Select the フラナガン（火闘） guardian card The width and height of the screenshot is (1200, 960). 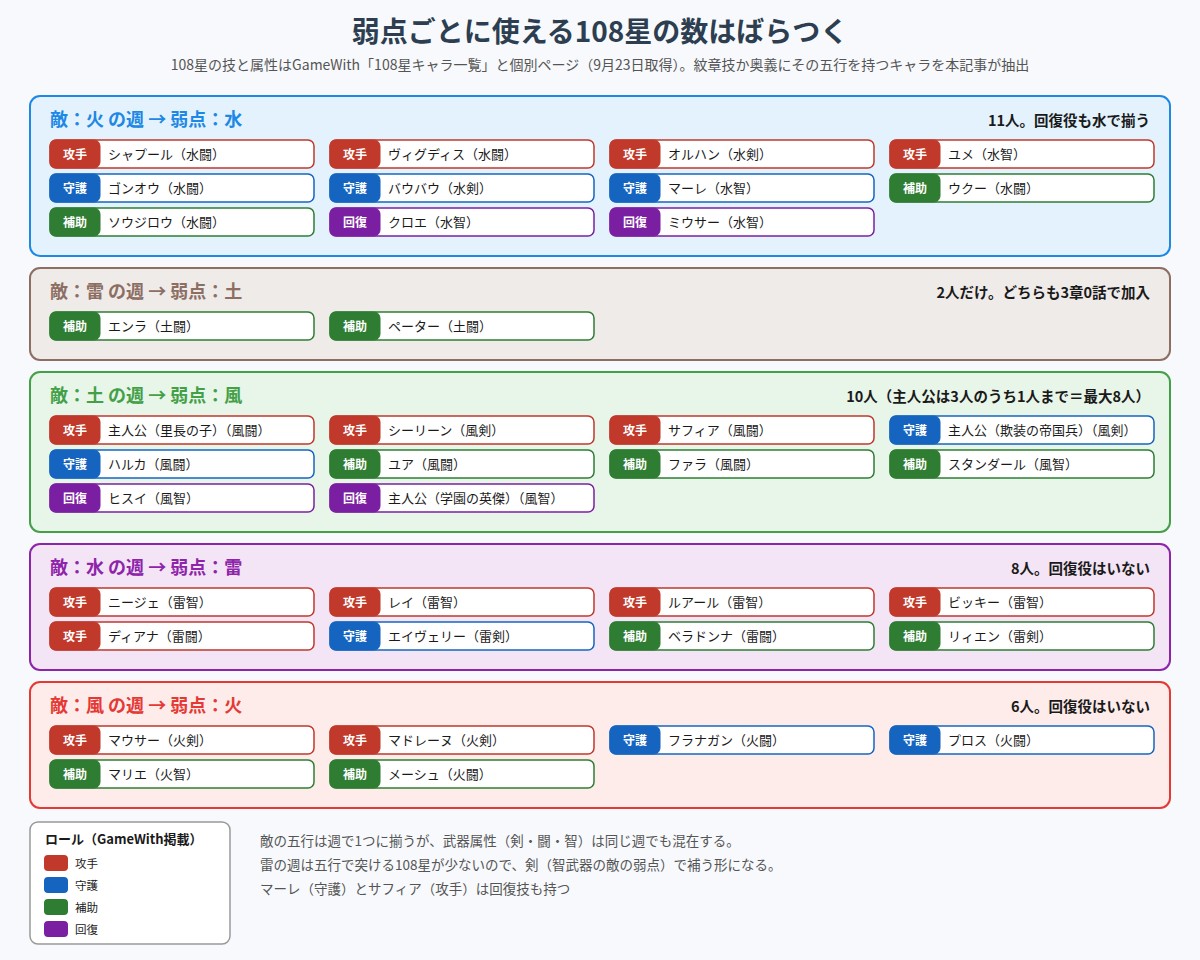tap(742, 740)
